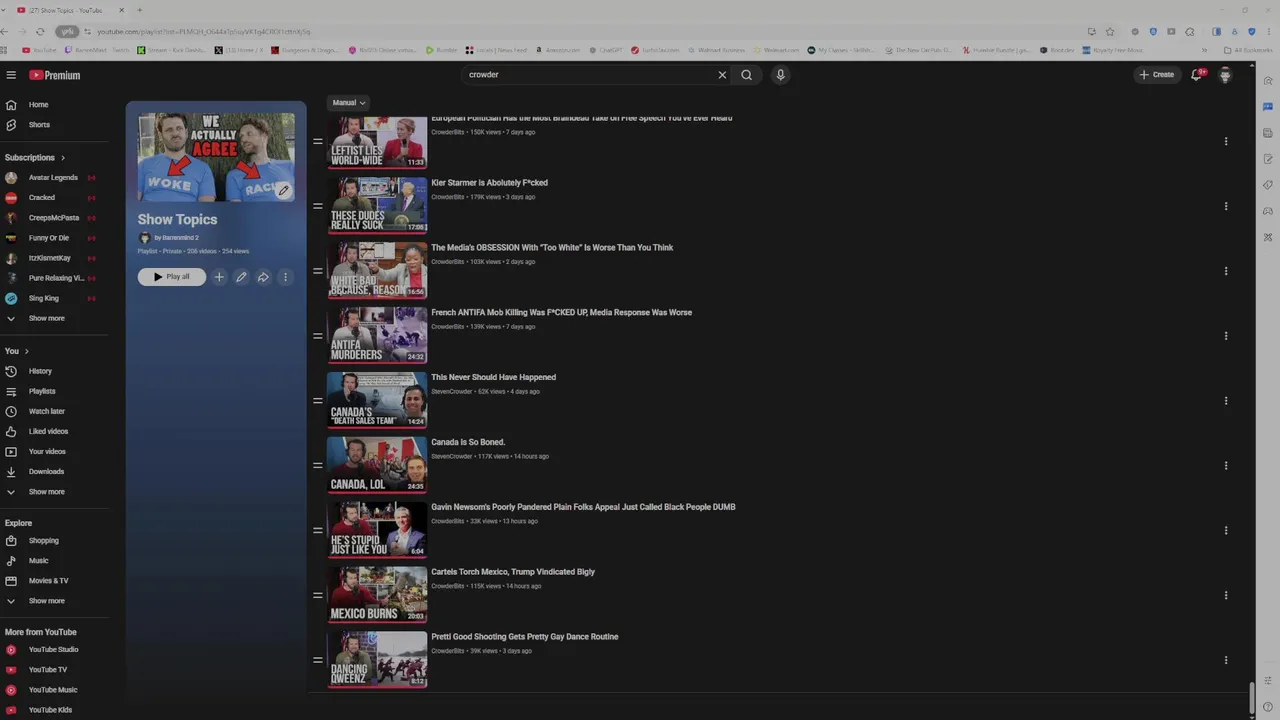Open the Funny Or Die subscription
The height and width of the screenshot is (720, 1280).
pos(49,238)
